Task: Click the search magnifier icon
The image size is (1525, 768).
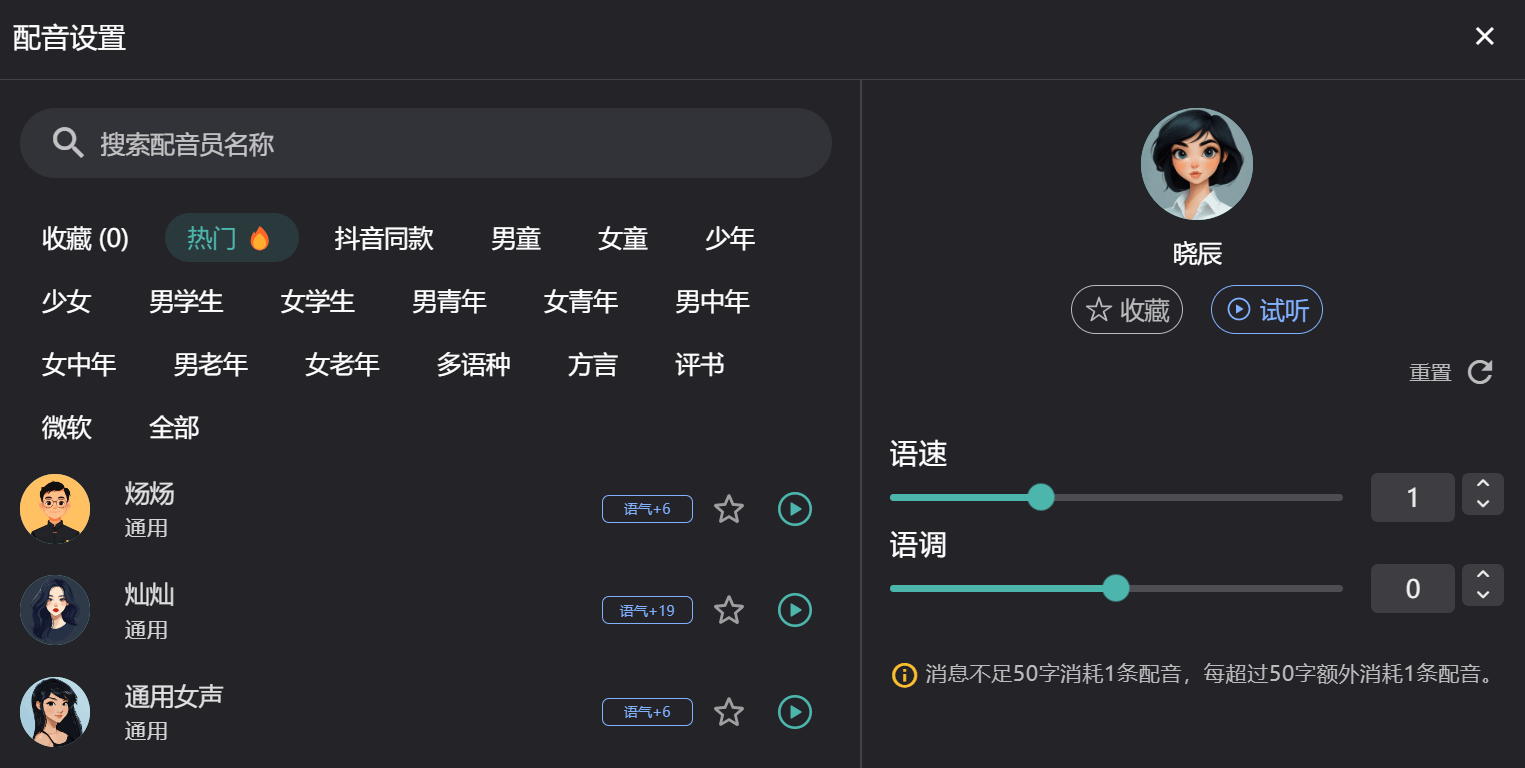Action: (x=67, y=142)
